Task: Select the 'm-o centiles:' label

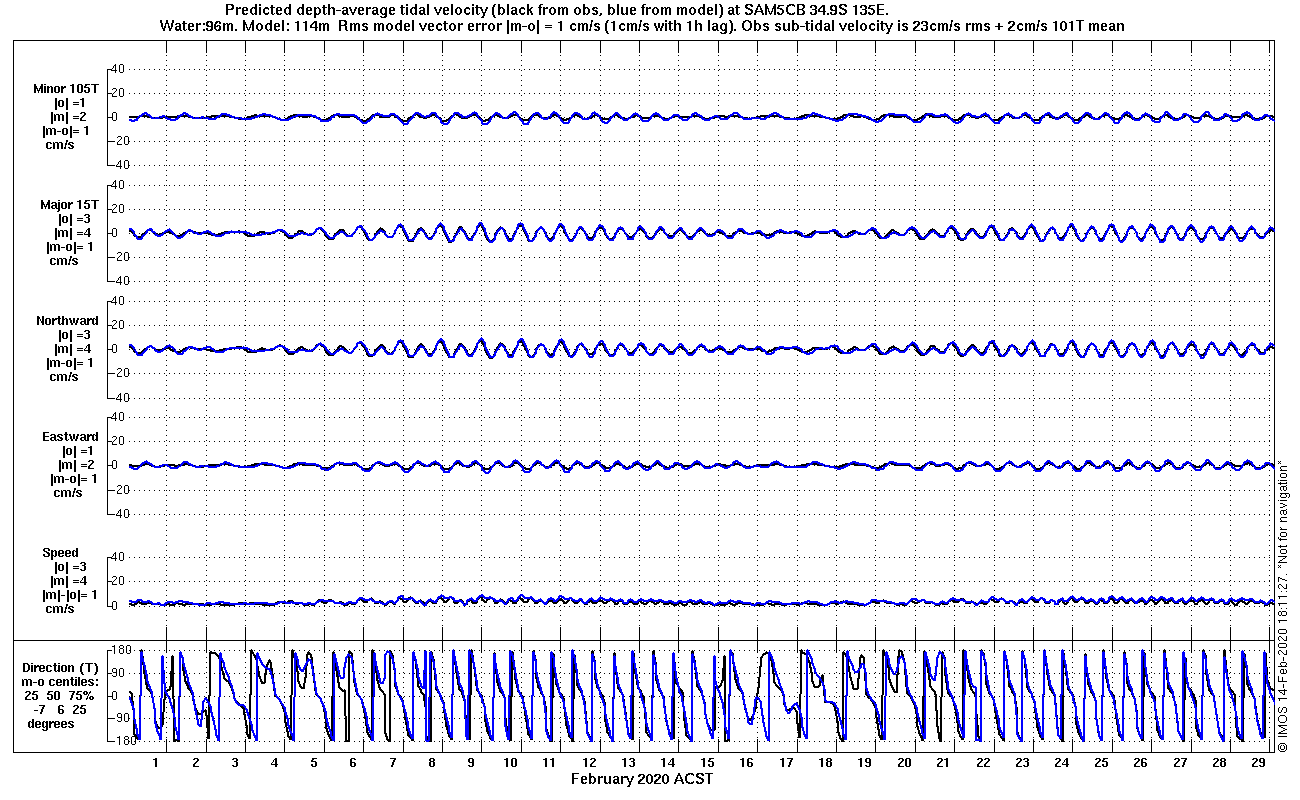Action: pyautogui.click(x=62, y=681)
